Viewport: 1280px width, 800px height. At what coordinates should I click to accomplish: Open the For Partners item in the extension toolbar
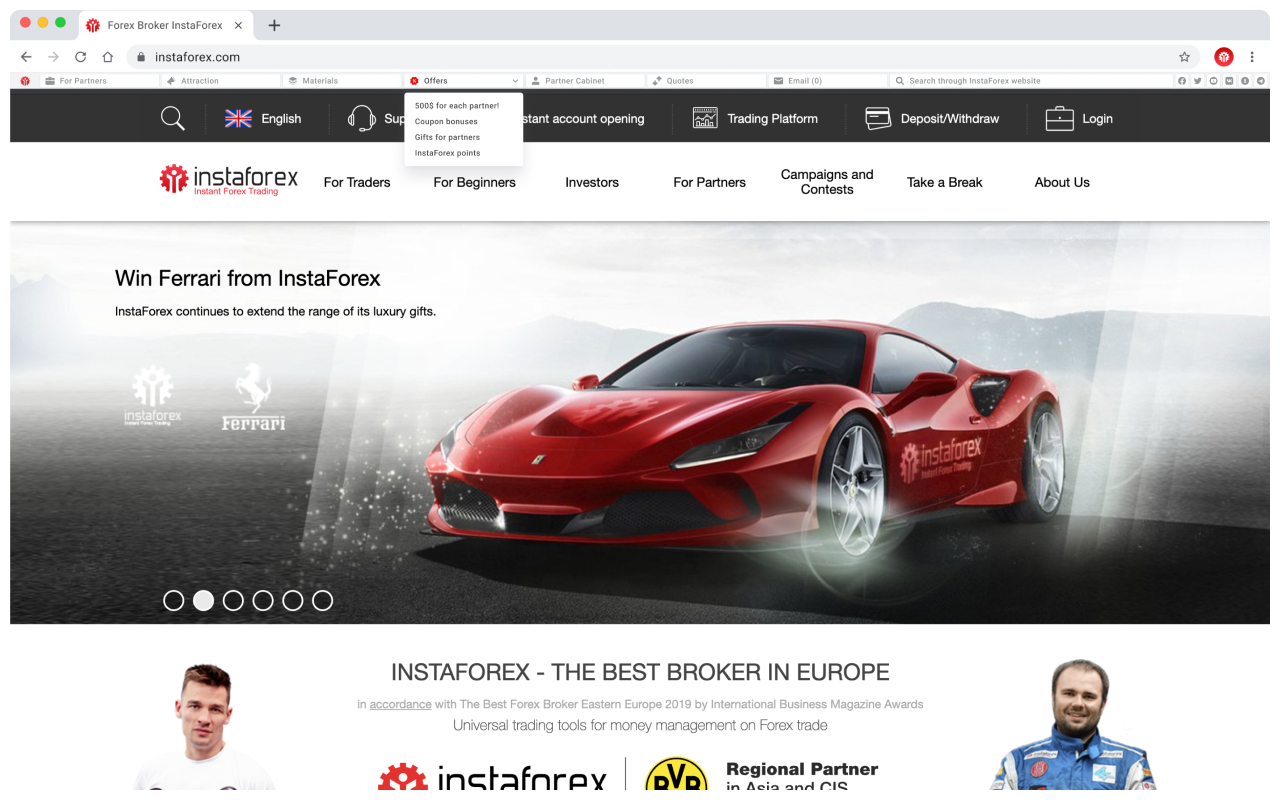coord(99,81)
